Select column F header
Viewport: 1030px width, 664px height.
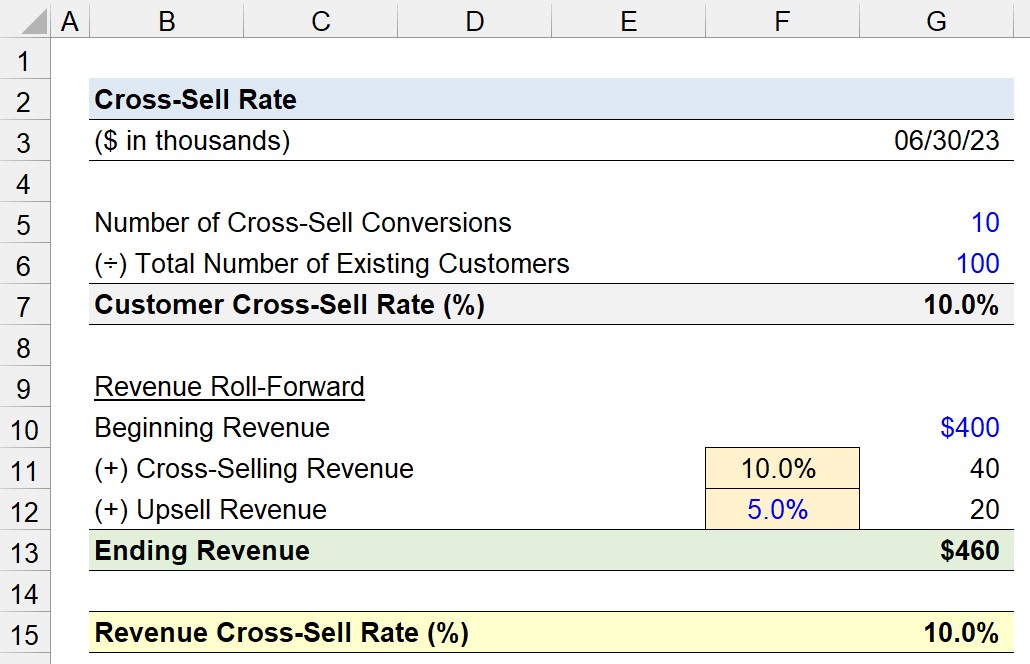(x=781, y=18)
